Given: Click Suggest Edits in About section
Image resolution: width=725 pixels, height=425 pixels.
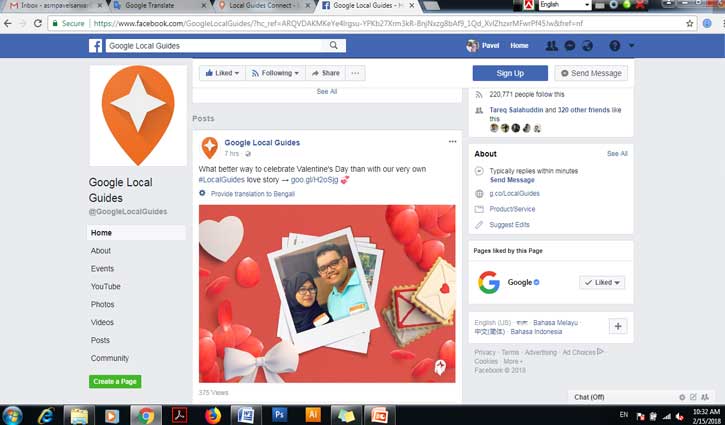Looking at the screenshot, I should click(509, 225).
